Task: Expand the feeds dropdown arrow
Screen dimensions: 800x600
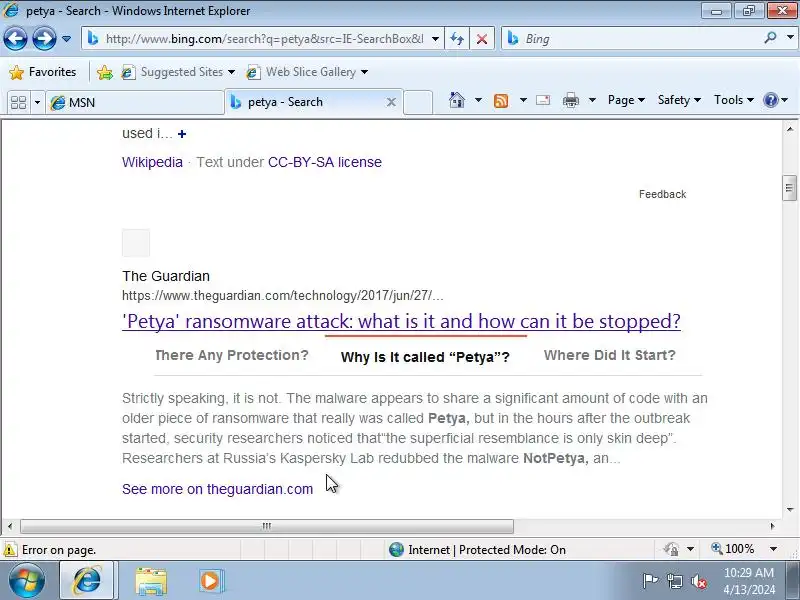Action: click(x=523, y=100)
